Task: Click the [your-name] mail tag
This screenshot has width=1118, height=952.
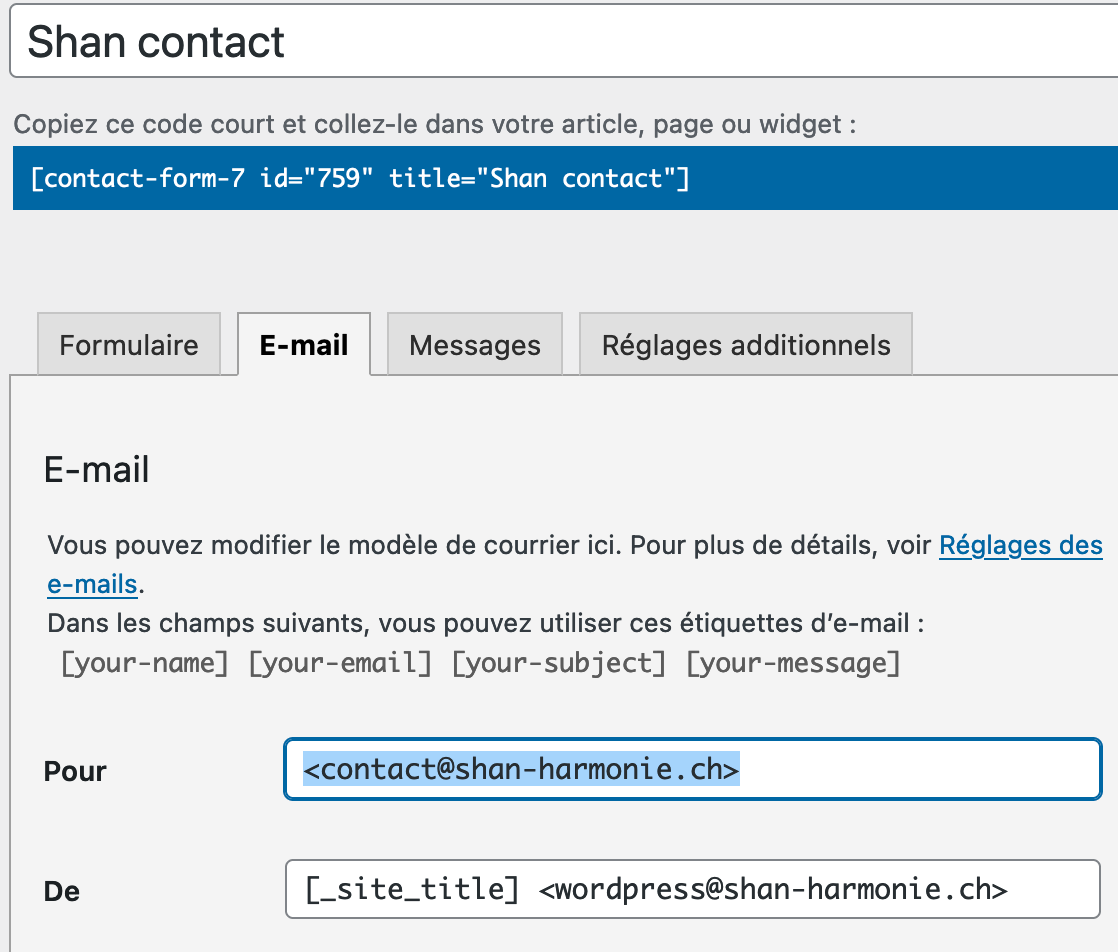Action: pyautogui.click(x=145, y=663)
